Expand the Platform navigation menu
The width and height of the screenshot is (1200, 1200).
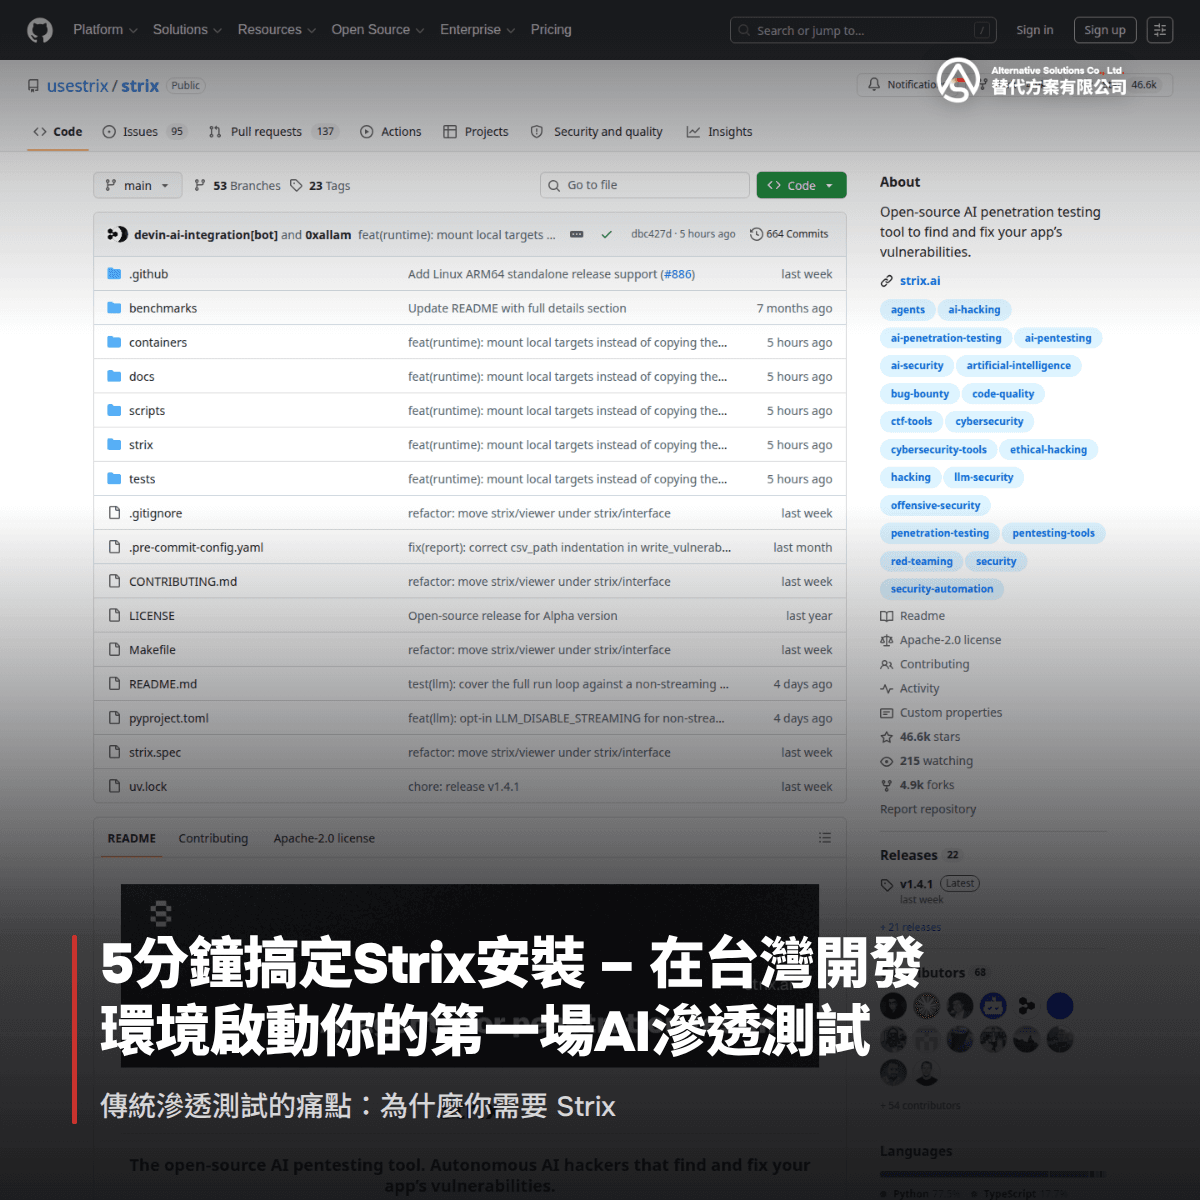(x=105, y=30)
